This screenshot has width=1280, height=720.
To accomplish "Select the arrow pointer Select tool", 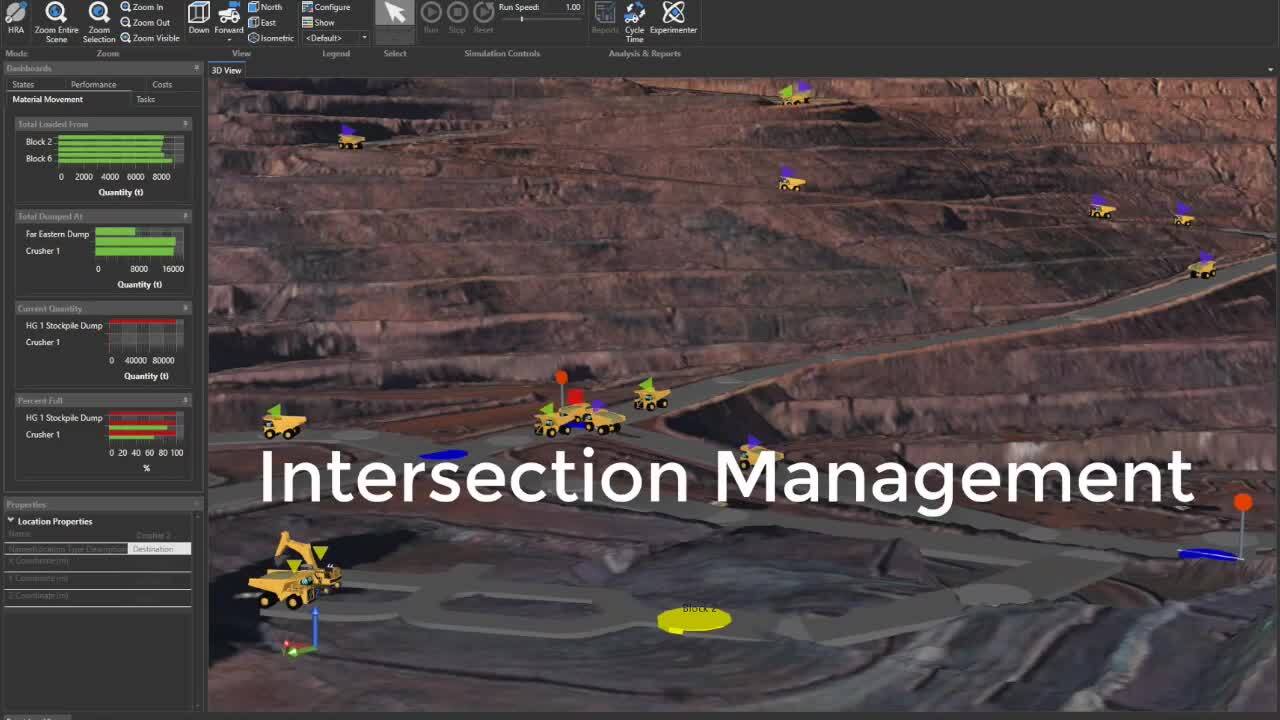I will 395,14.
